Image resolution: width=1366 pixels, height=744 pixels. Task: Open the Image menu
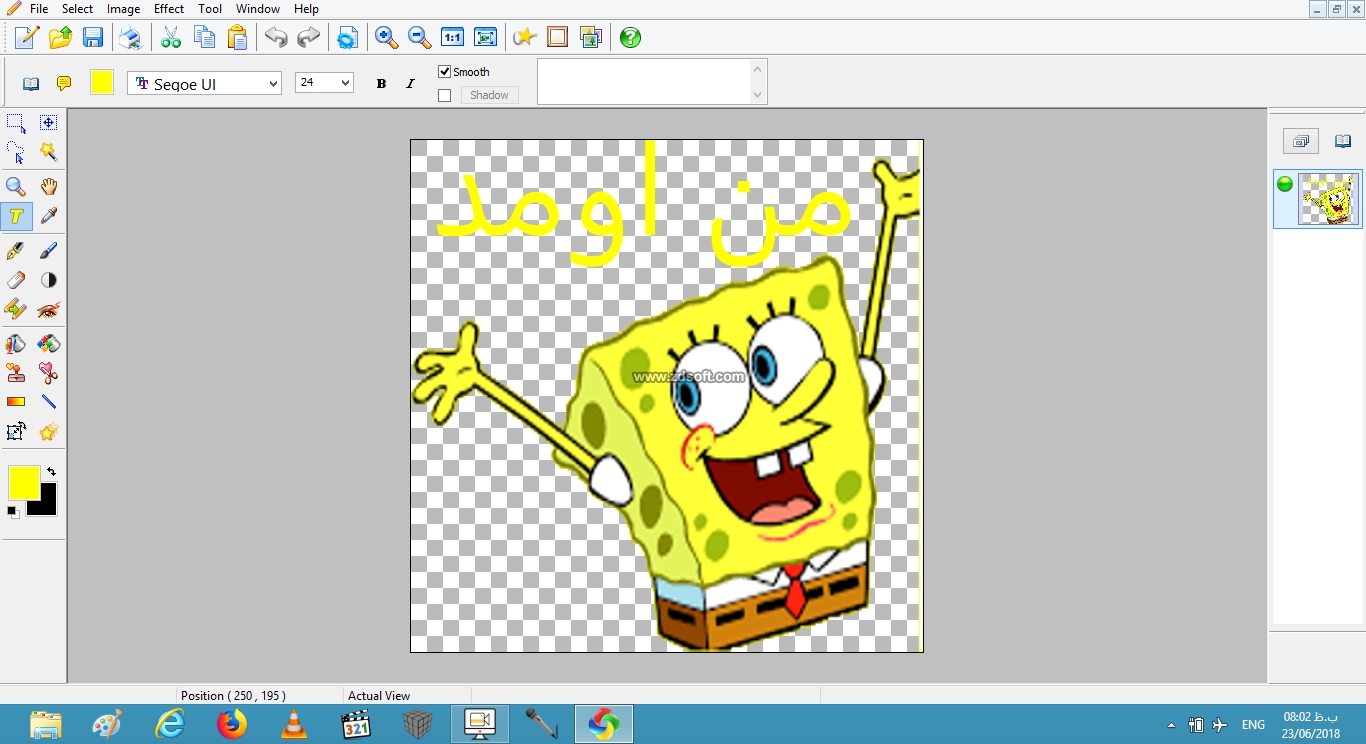(123, 9)
